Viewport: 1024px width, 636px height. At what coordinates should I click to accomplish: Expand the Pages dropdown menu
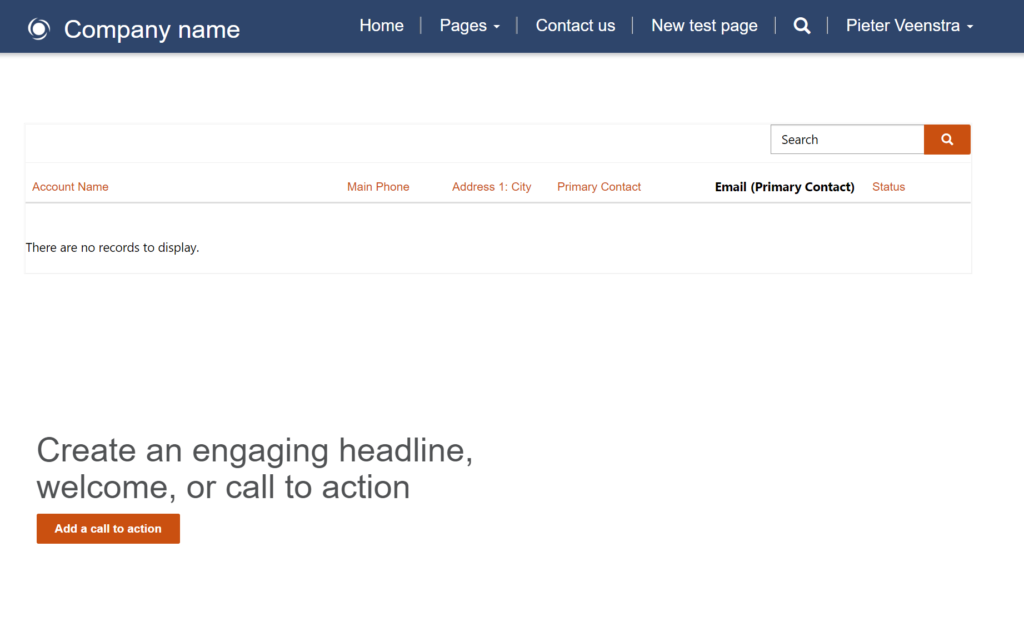coord(470,25)
